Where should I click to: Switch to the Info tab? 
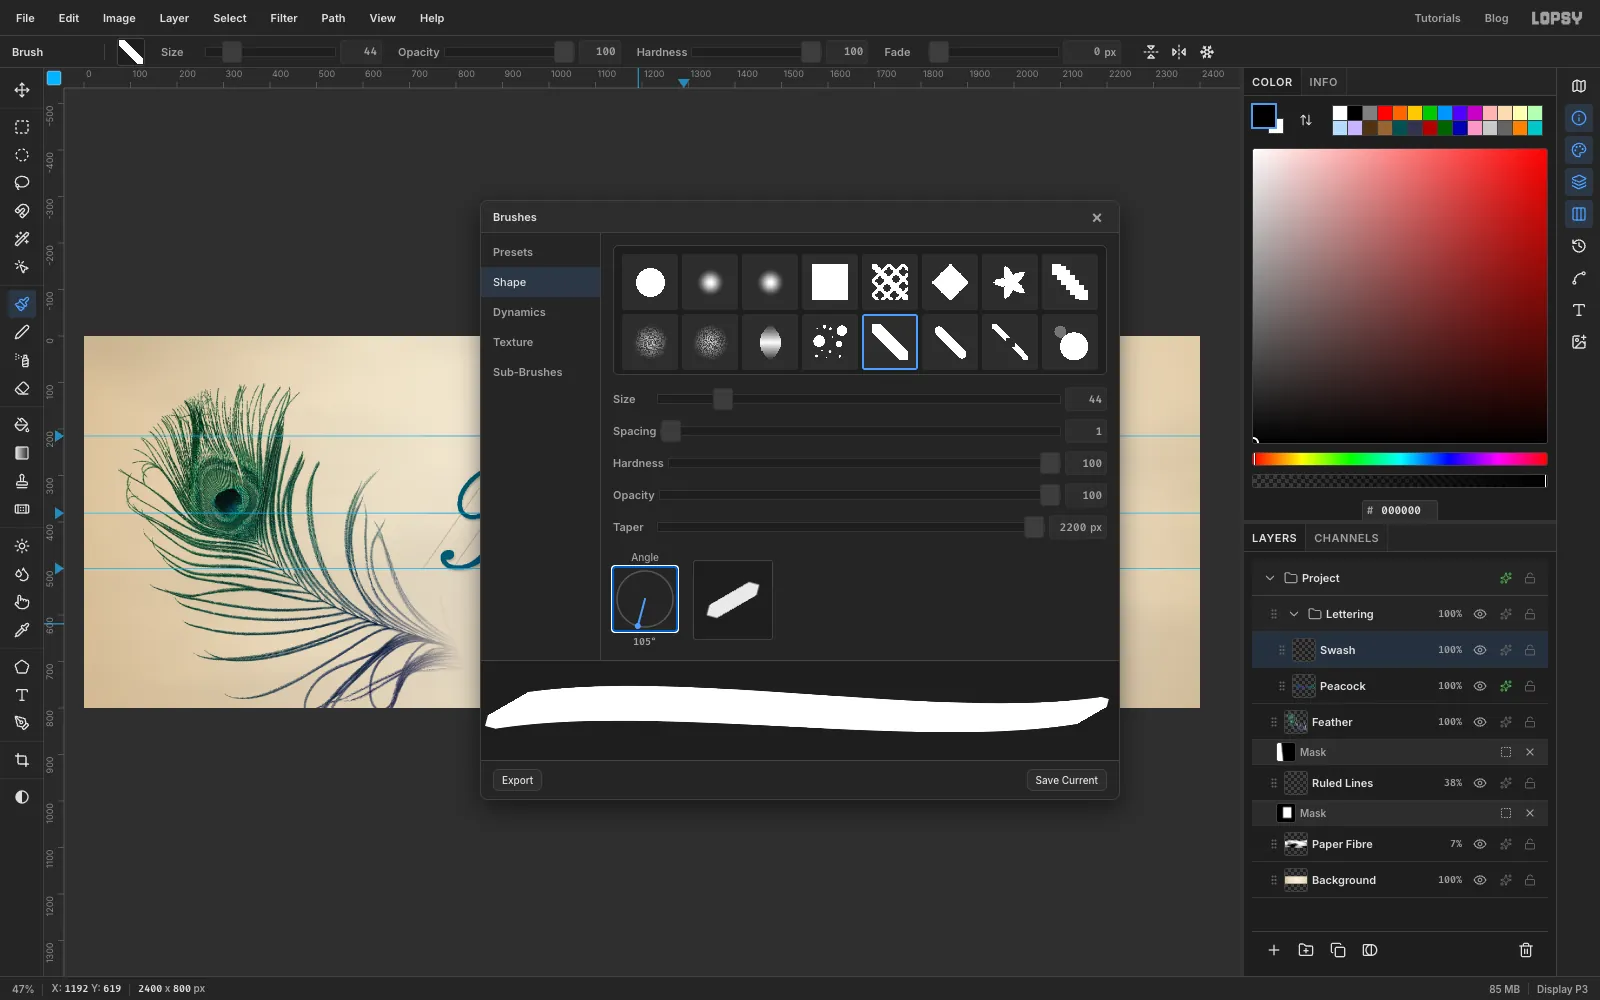click(x=1323, y=82)
